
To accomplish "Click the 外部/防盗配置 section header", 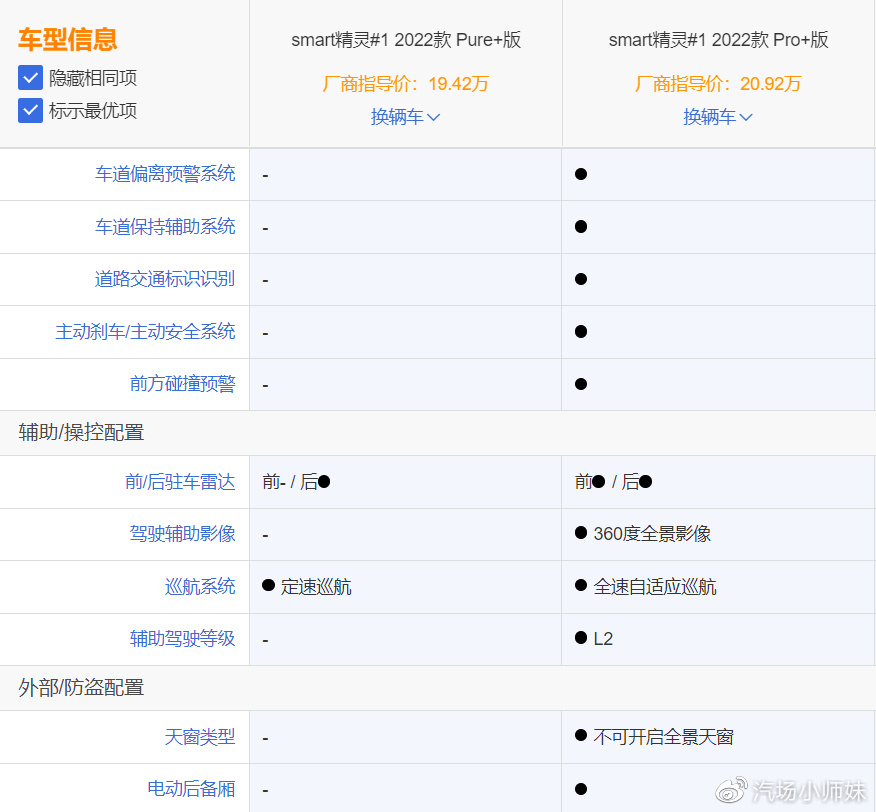I will click(81, 687).
